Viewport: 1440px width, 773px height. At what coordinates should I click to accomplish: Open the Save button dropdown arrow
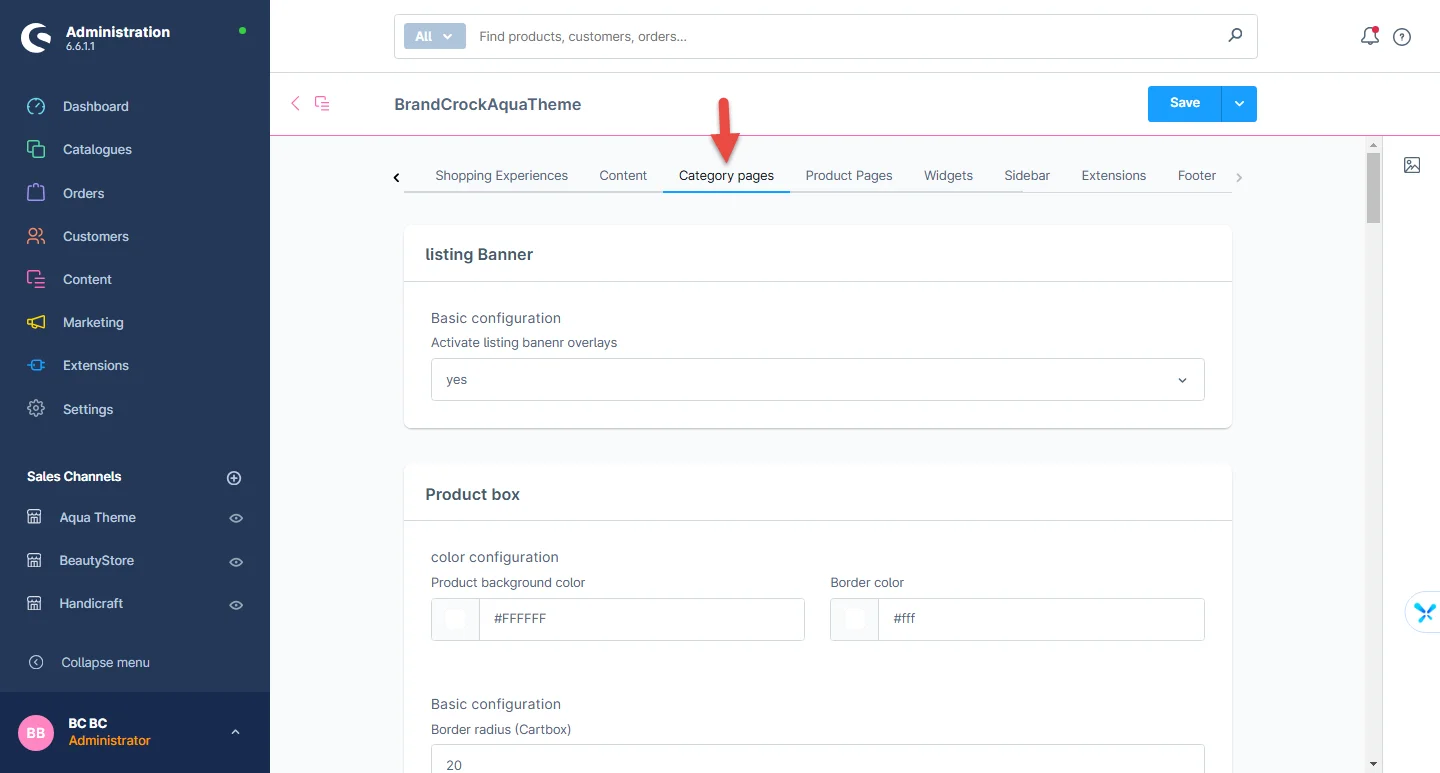tap(1239, 104)
